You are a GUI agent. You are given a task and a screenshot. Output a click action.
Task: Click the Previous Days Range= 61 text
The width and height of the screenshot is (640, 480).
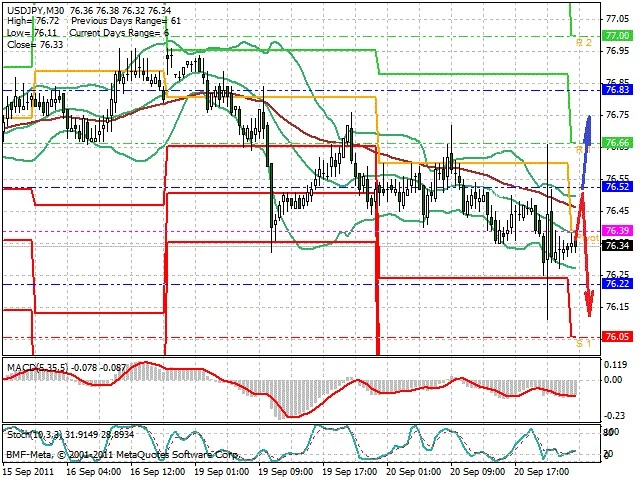pyautogui.click(x=126, y=21)
